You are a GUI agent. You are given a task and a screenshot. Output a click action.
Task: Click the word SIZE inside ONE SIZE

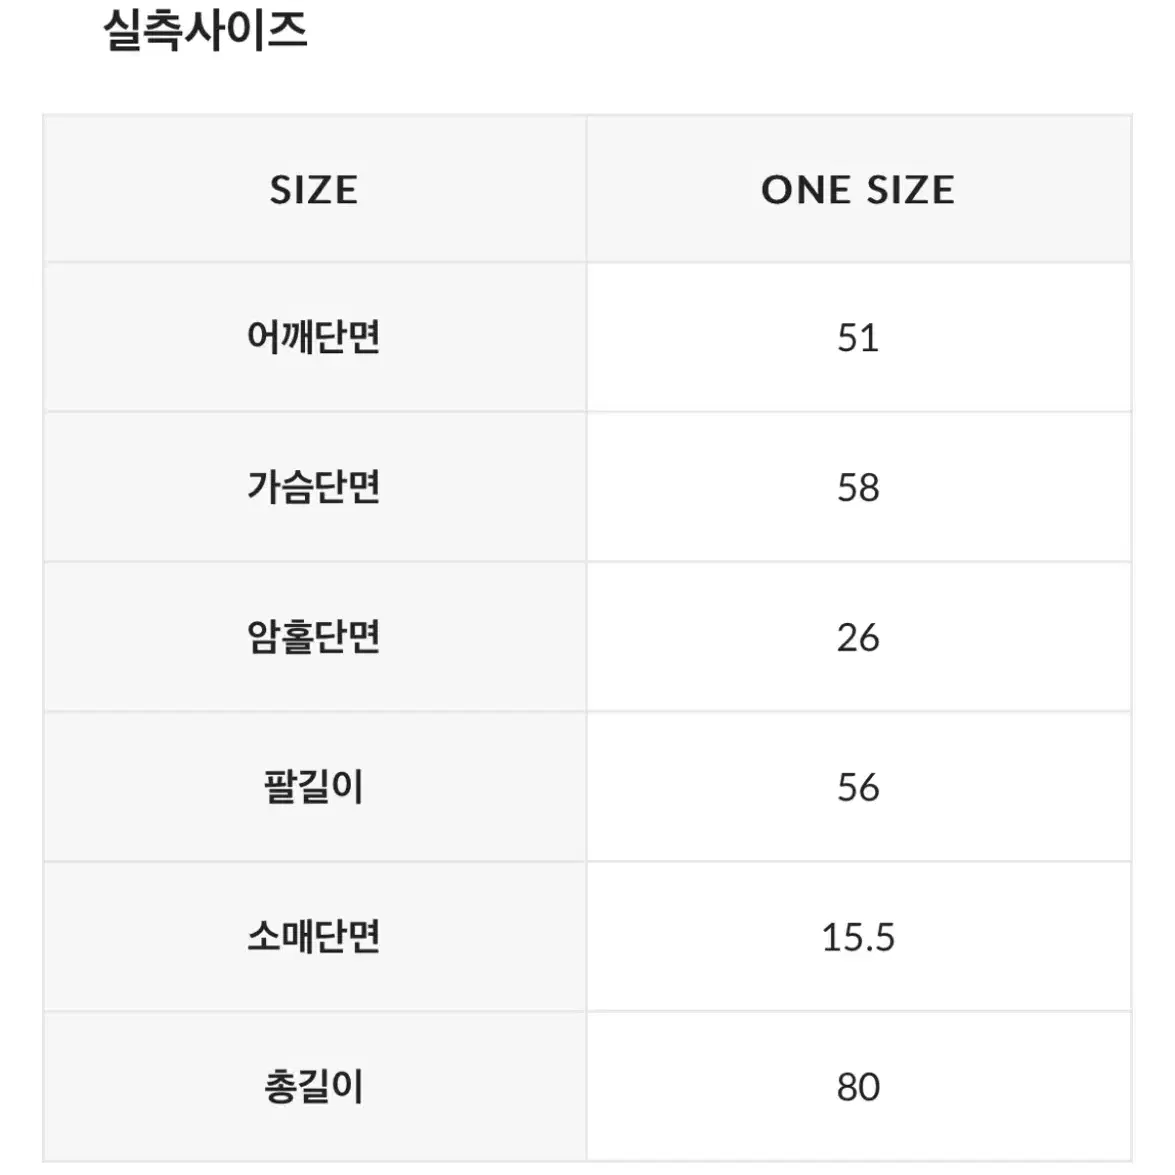pyautogui.click(x=910, y=189)
